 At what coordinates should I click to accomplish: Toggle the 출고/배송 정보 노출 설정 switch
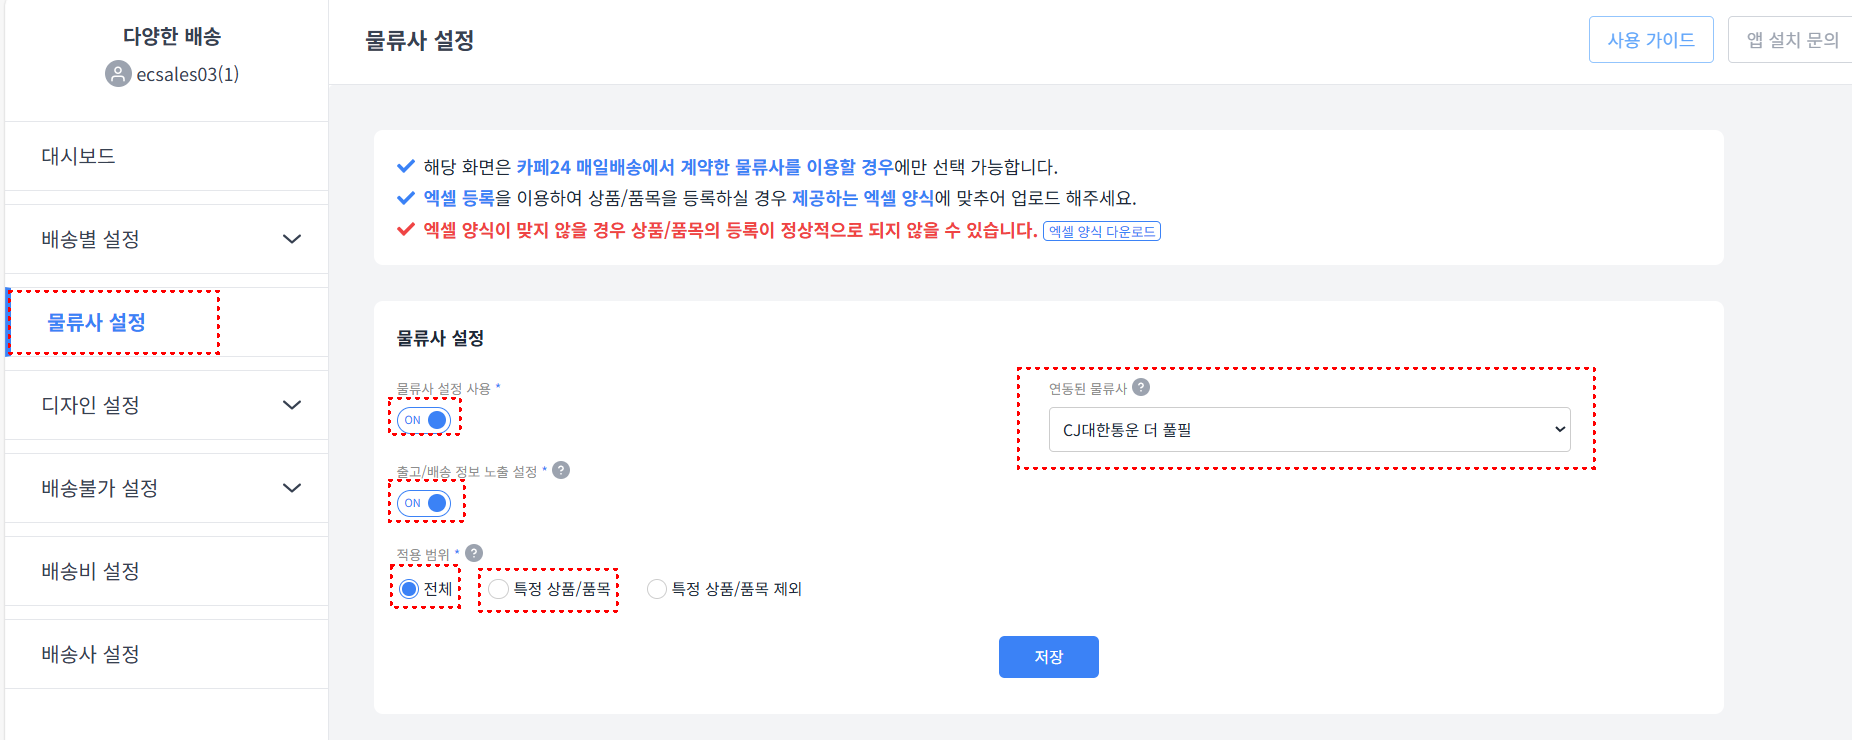(424, 503)
